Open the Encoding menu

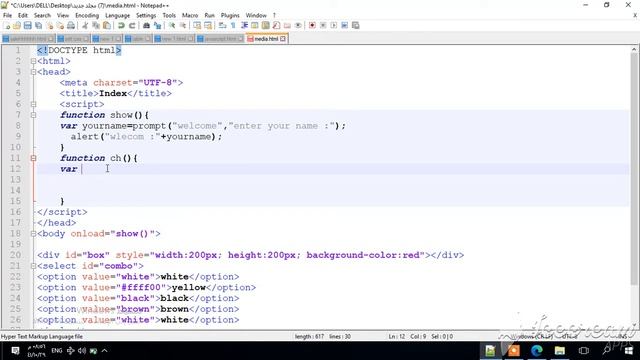(87, 16)
